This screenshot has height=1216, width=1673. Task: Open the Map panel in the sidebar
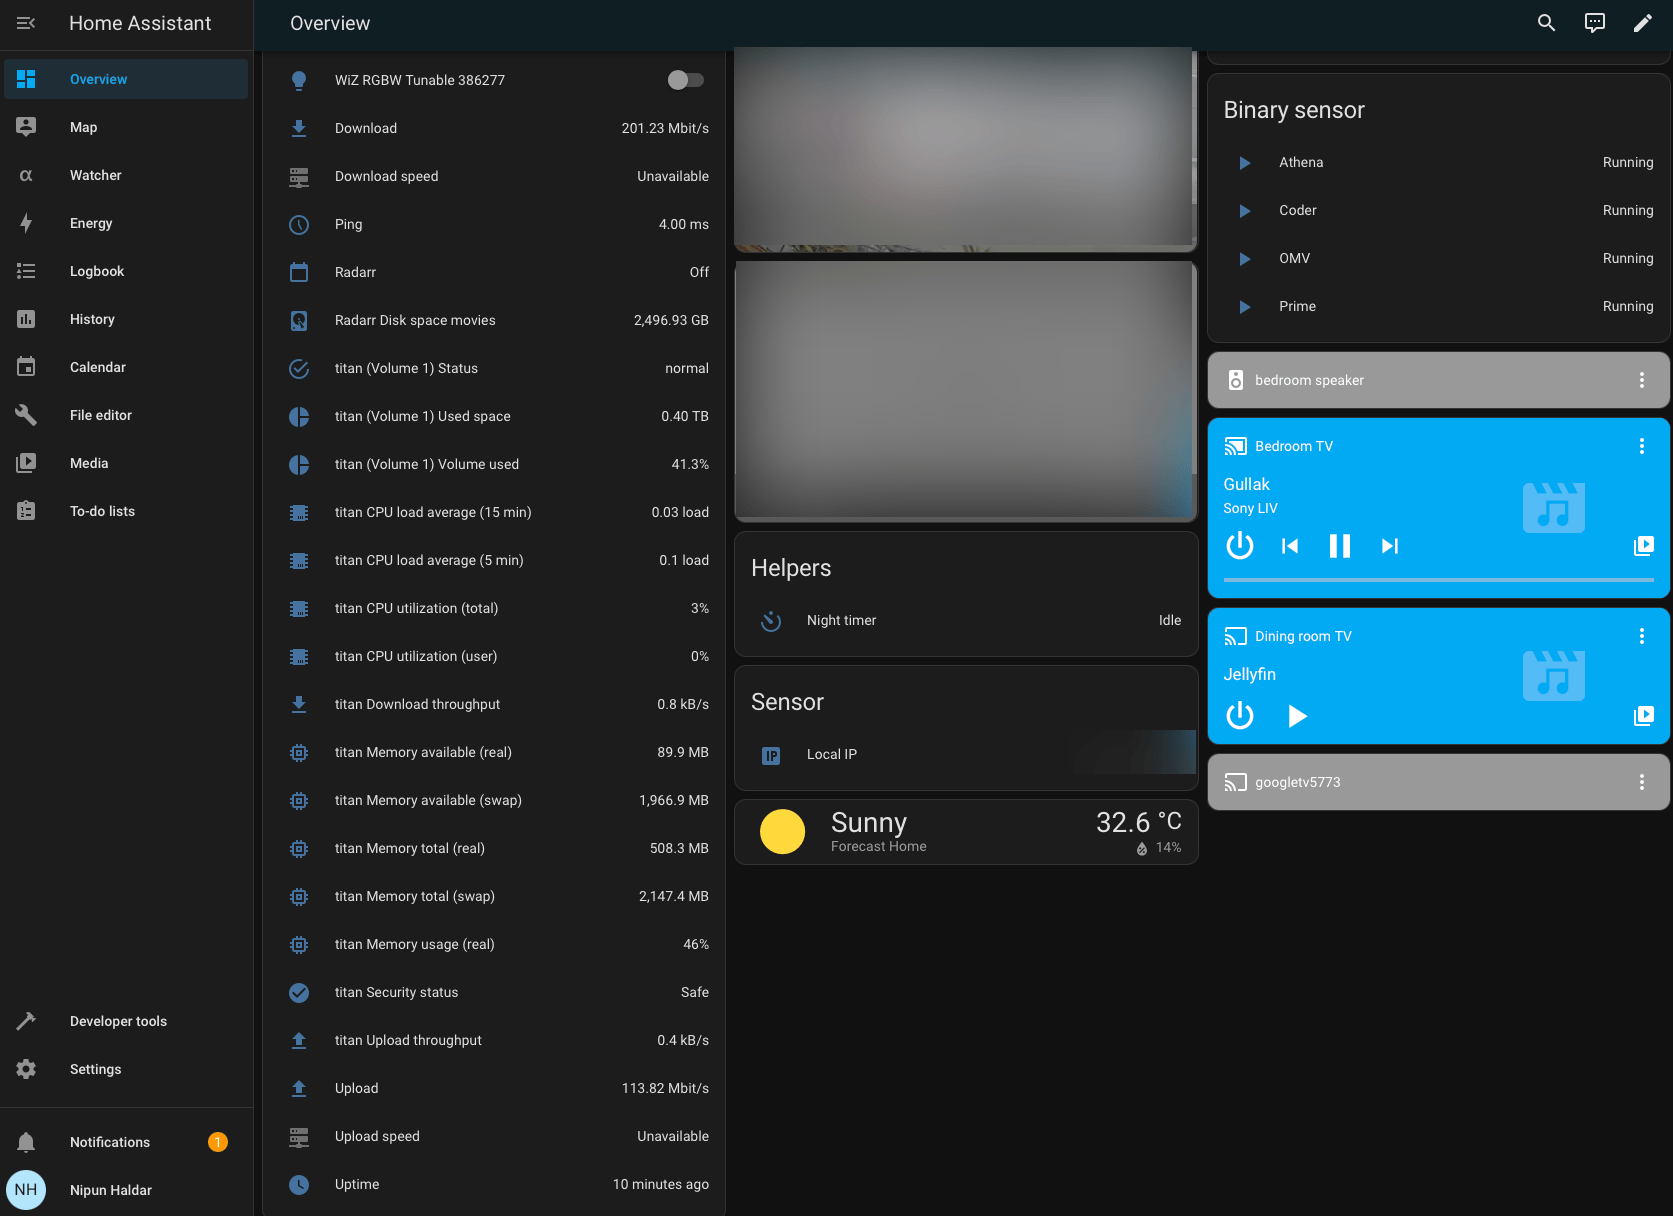83,127
